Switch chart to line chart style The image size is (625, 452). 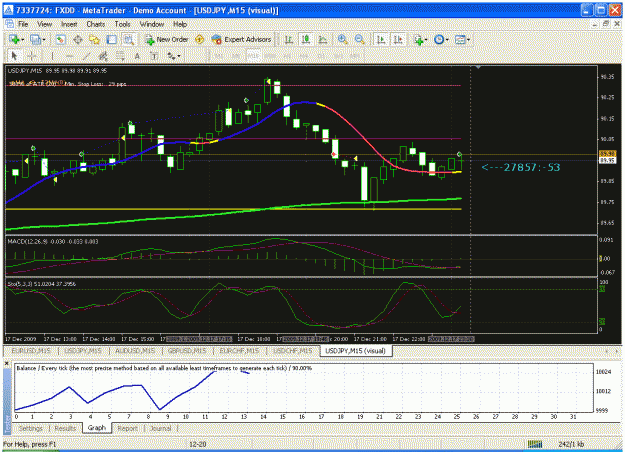click(323, 39)
